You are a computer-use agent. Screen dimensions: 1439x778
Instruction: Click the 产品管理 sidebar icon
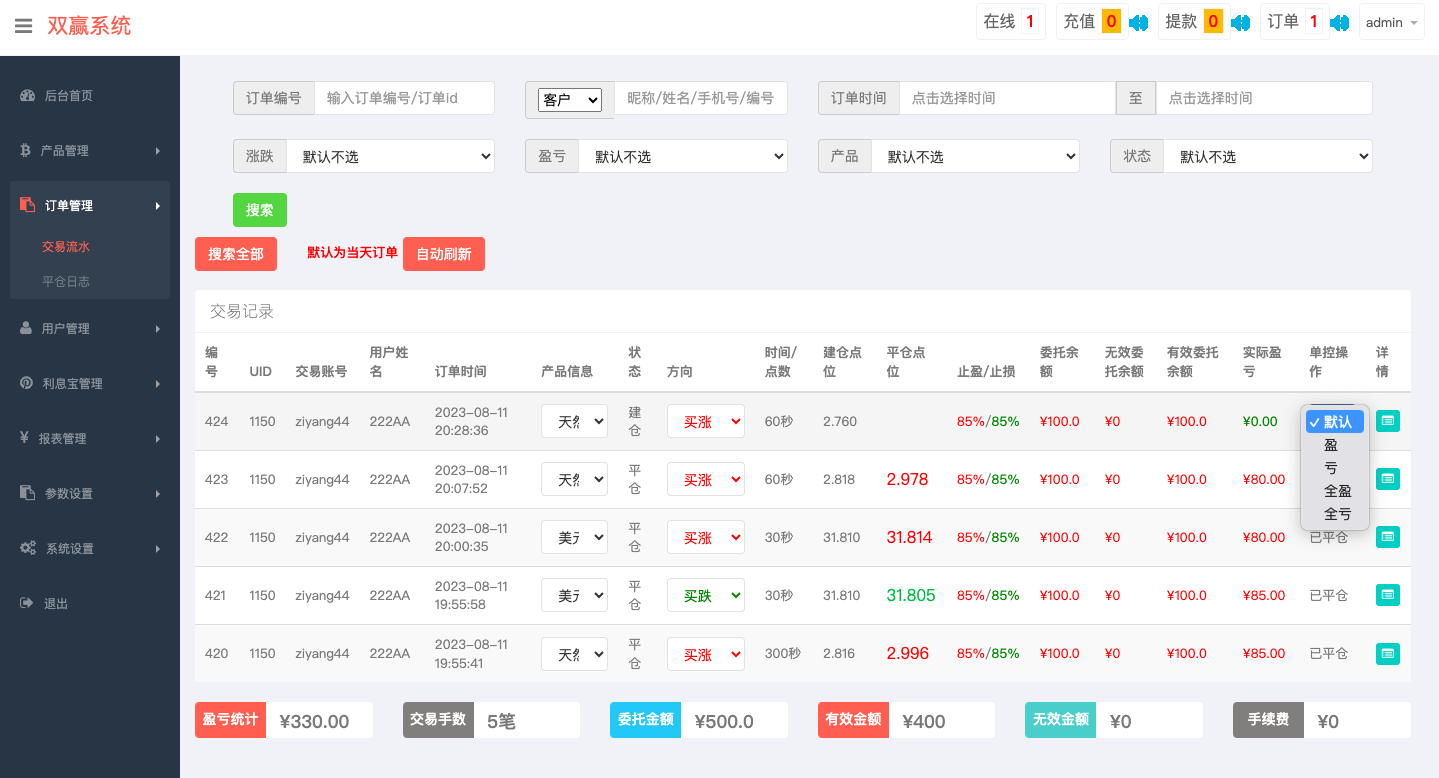tap(24, 150)
